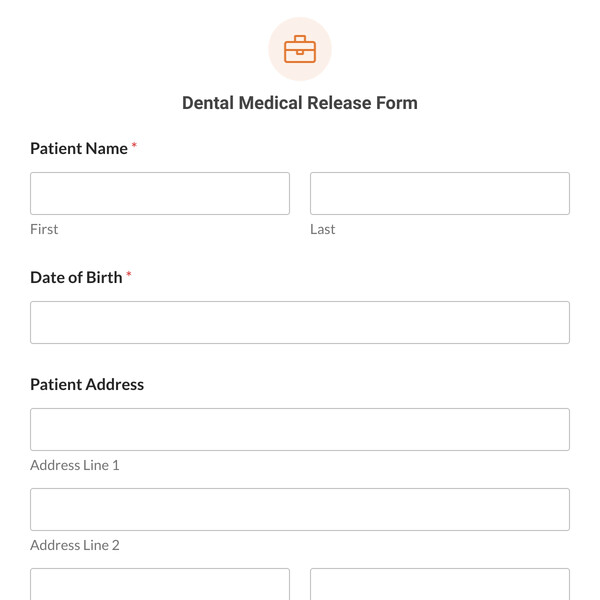Focus the left field below Address Line 2
This screenshot has height=600, width=600.
tap(160, 585)
